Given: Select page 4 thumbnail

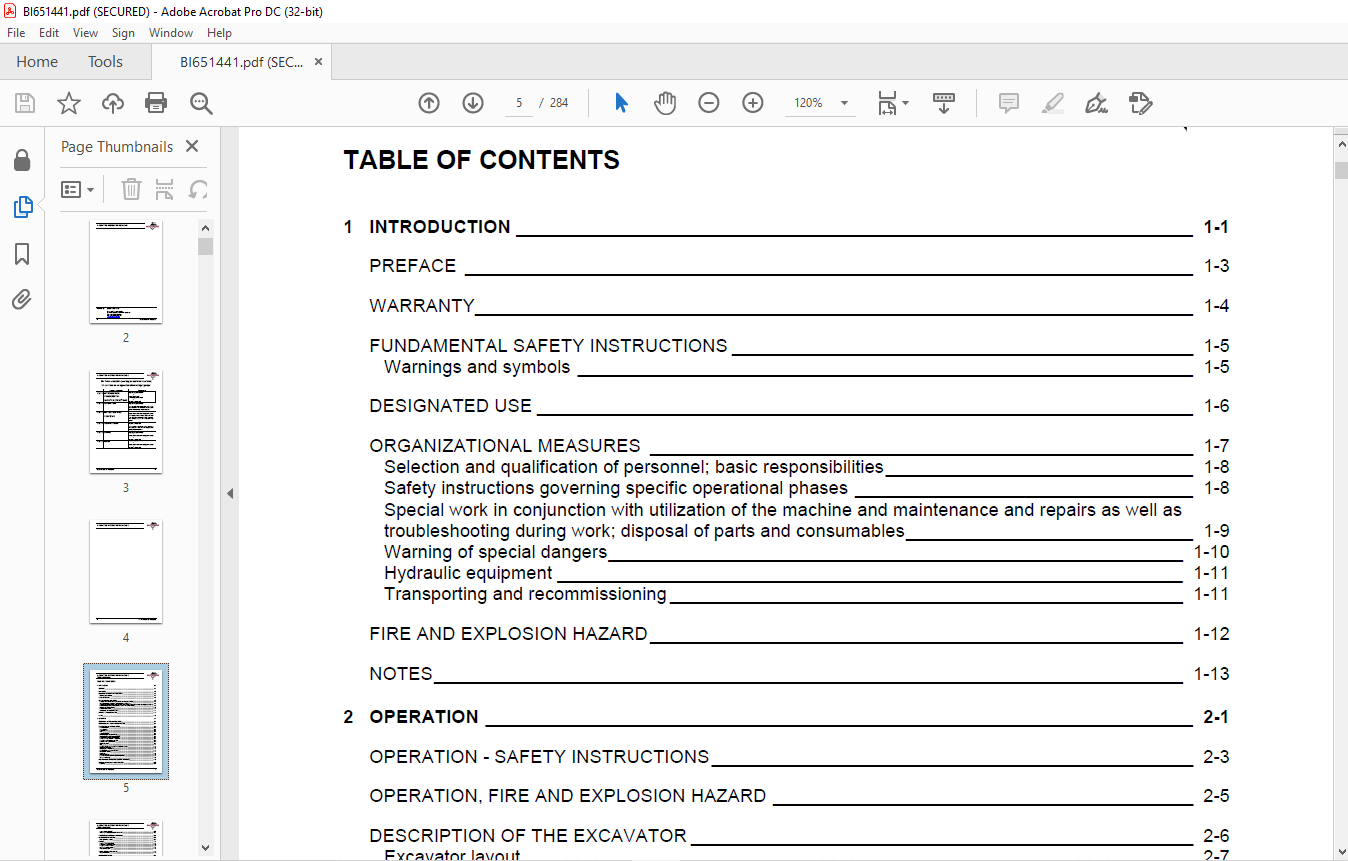Looking at the screenshot, I should [x=126, y=571].
